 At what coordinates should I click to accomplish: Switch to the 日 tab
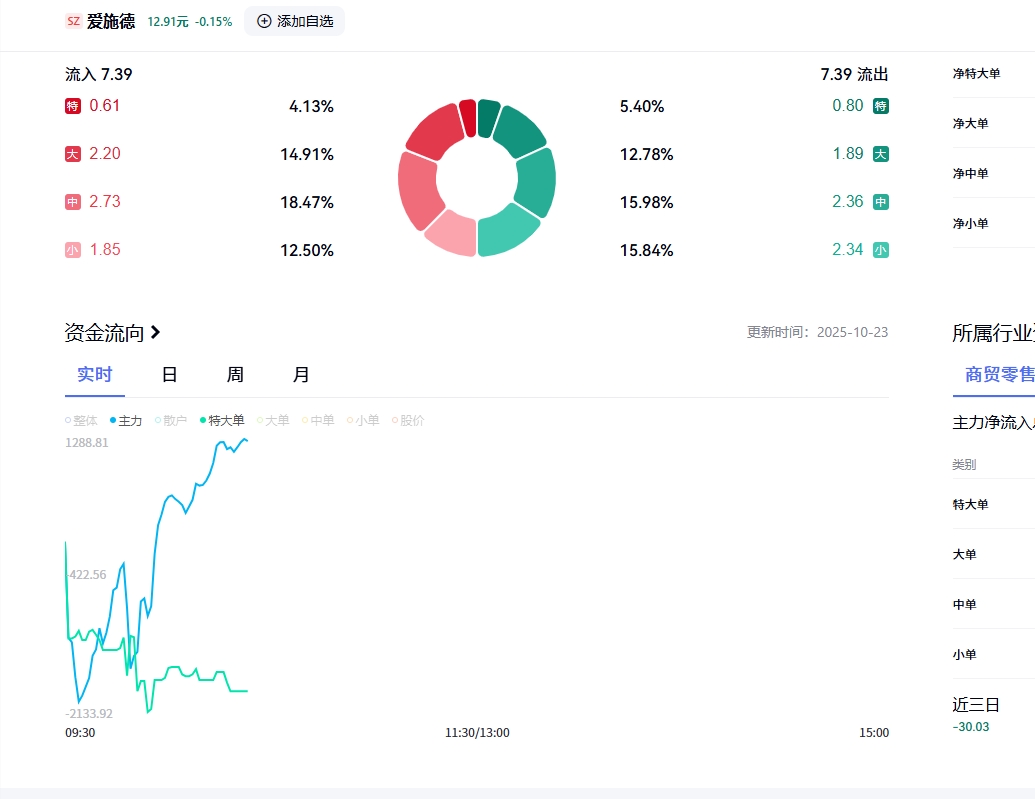click(x=170, y=375)
